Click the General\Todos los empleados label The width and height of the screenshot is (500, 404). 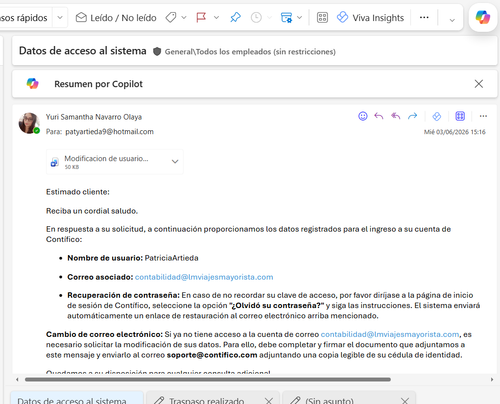point(250,52)
